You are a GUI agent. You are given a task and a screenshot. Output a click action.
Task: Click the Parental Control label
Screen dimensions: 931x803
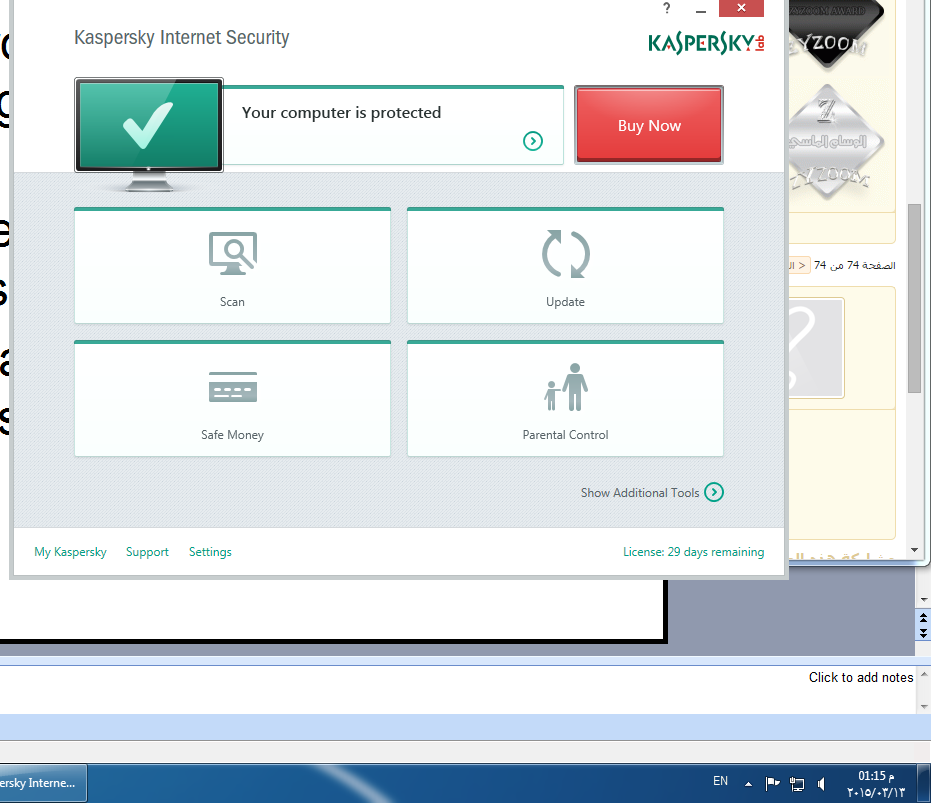pos(565,435)
